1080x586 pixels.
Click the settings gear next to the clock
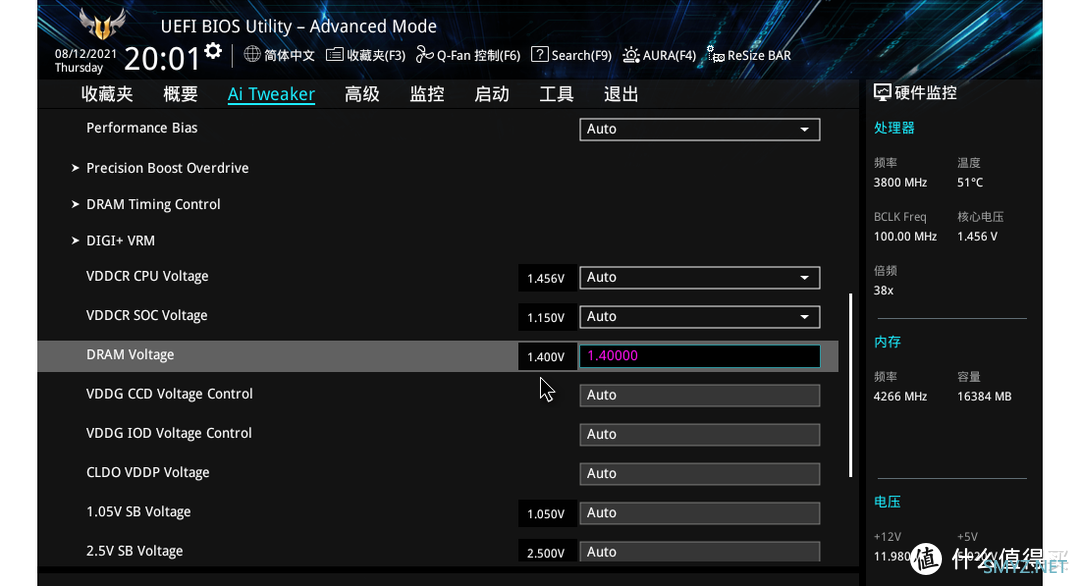coord(213,51)
